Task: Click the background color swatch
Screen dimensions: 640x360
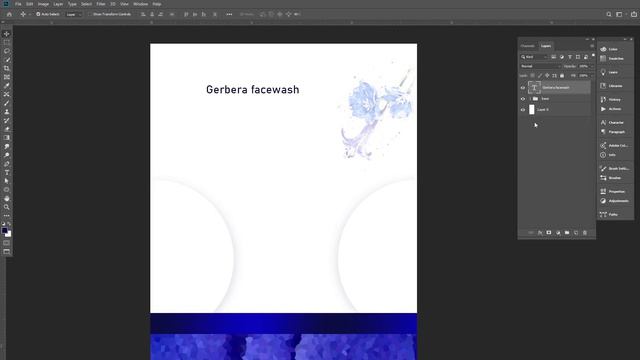Action: (9, 234)
